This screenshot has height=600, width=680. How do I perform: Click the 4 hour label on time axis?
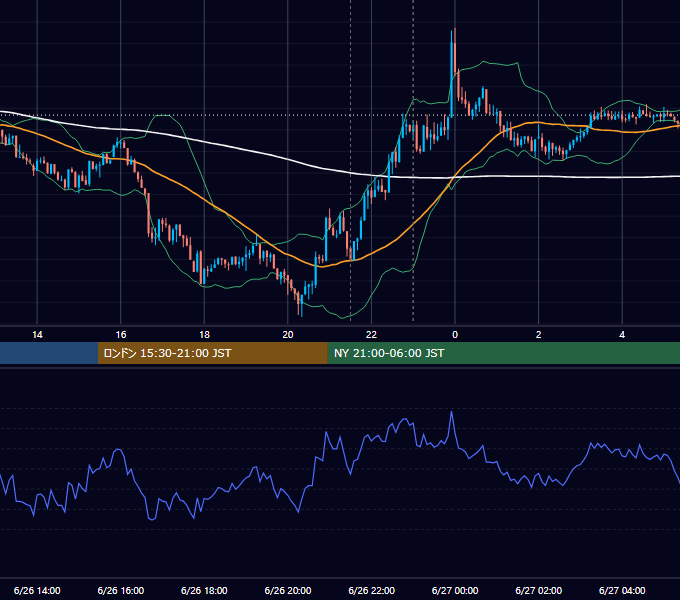coord(622,335)
